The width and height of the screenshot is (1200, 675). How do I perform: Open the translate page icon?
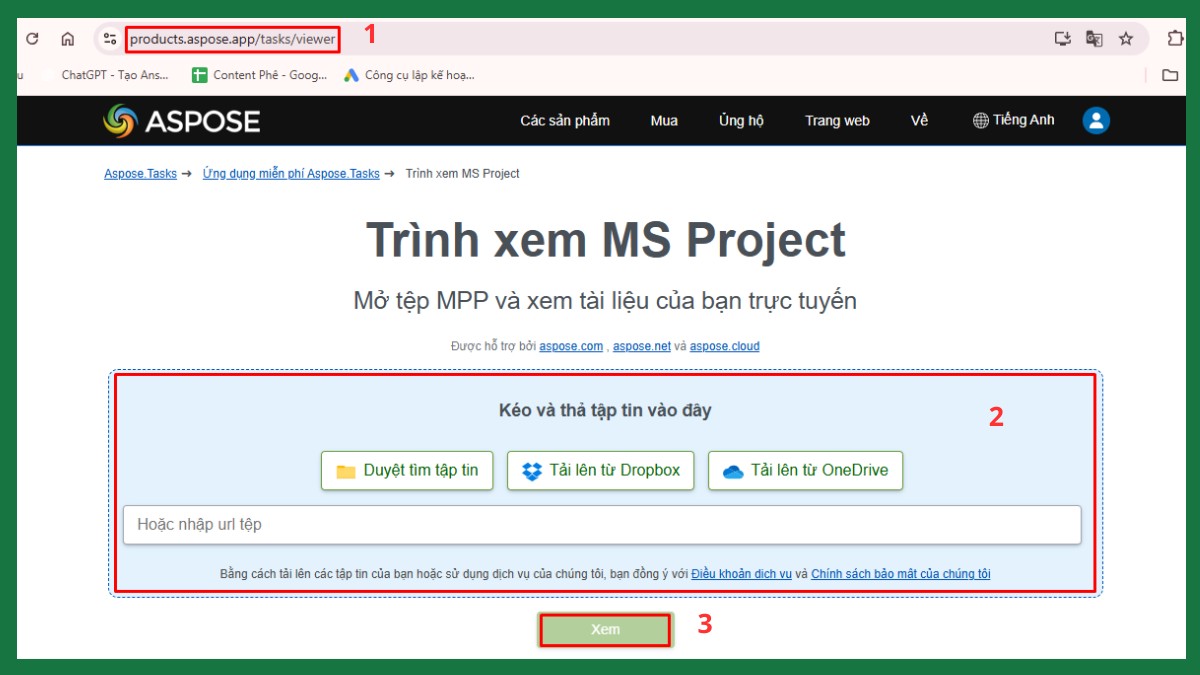1094,39
